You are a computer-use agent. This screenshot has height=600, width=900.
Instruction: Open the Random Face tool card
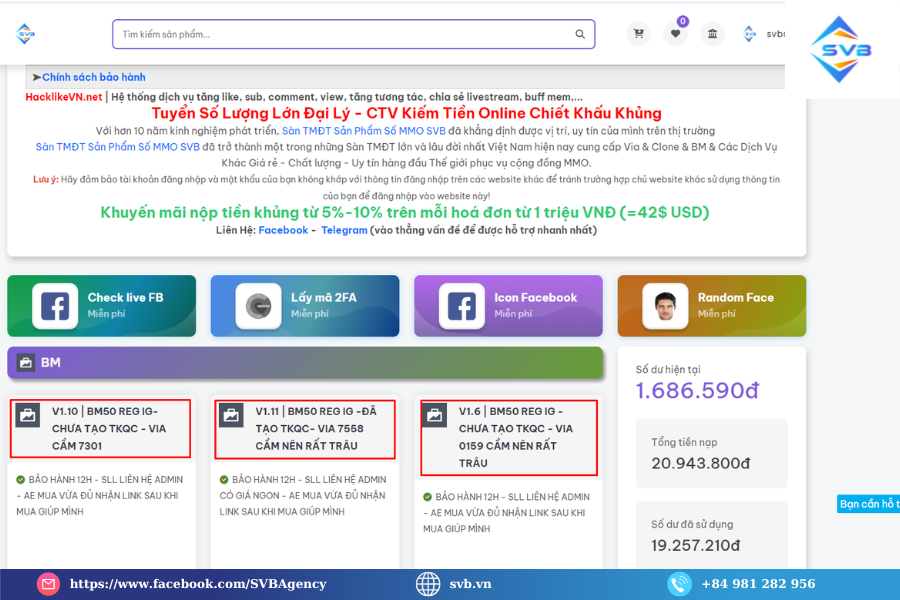pos(712,306)
